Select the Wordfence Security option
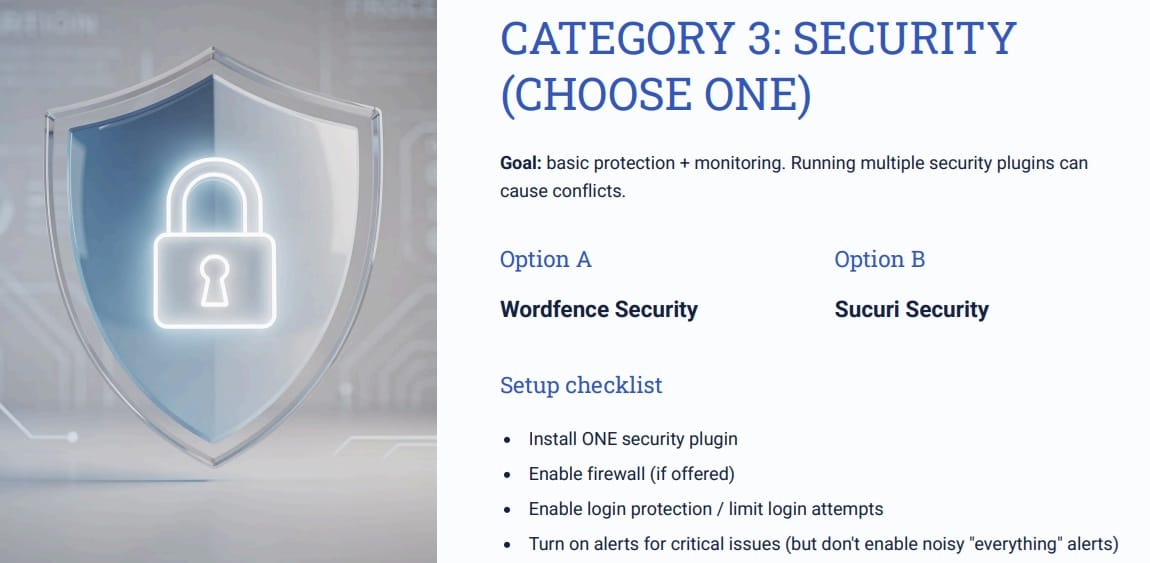This screenshot has width=1150, height=563. click(x=598, y=309)
